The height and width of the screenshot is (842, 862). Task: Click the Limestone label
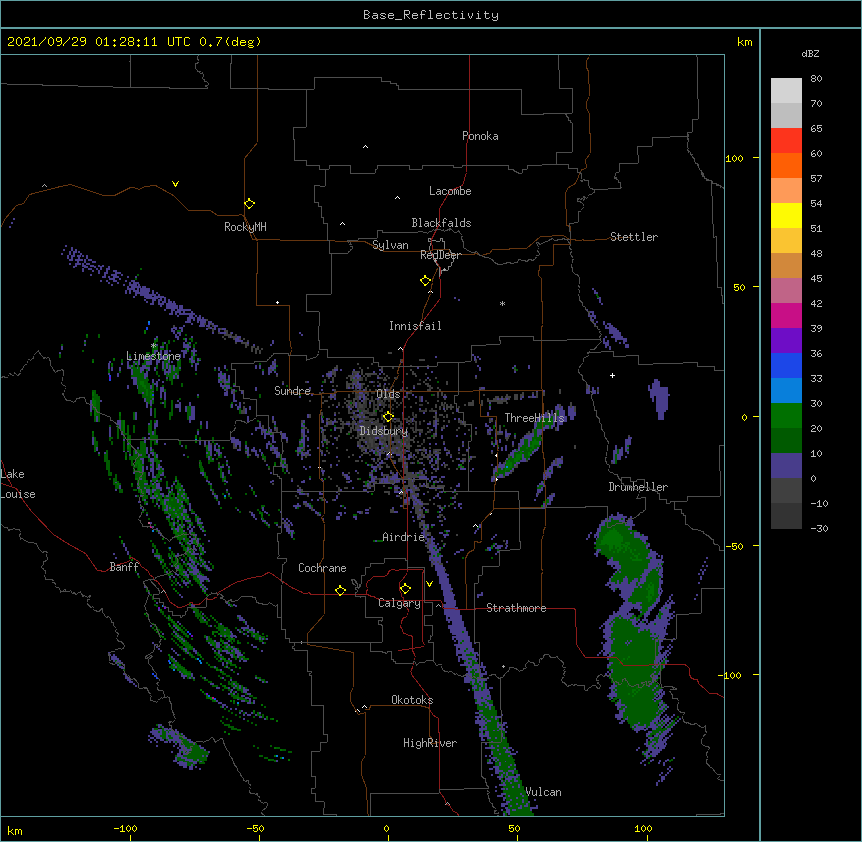pyautogui.click(x=153, y=356)
